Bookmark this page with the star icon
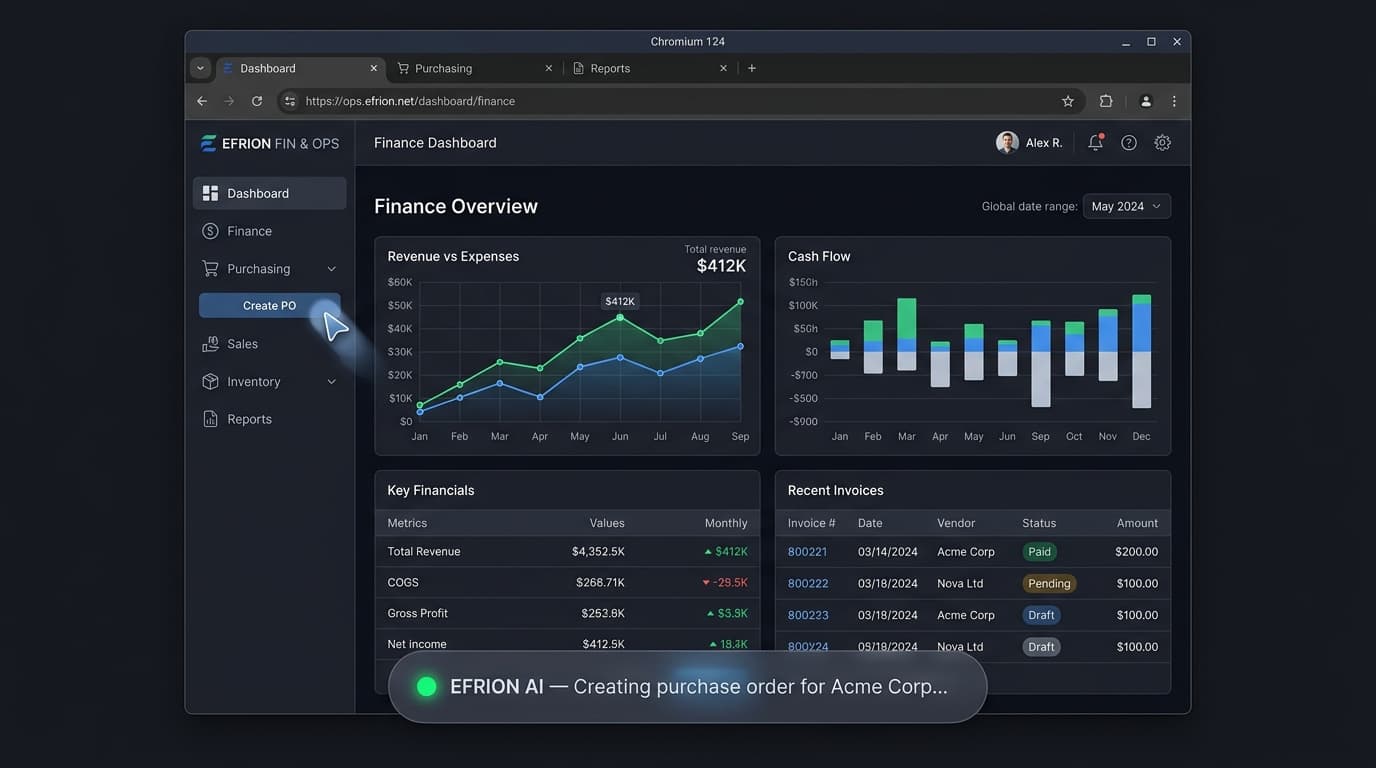The width and height of the screenshot is (1376, 768). [1068, 101]
